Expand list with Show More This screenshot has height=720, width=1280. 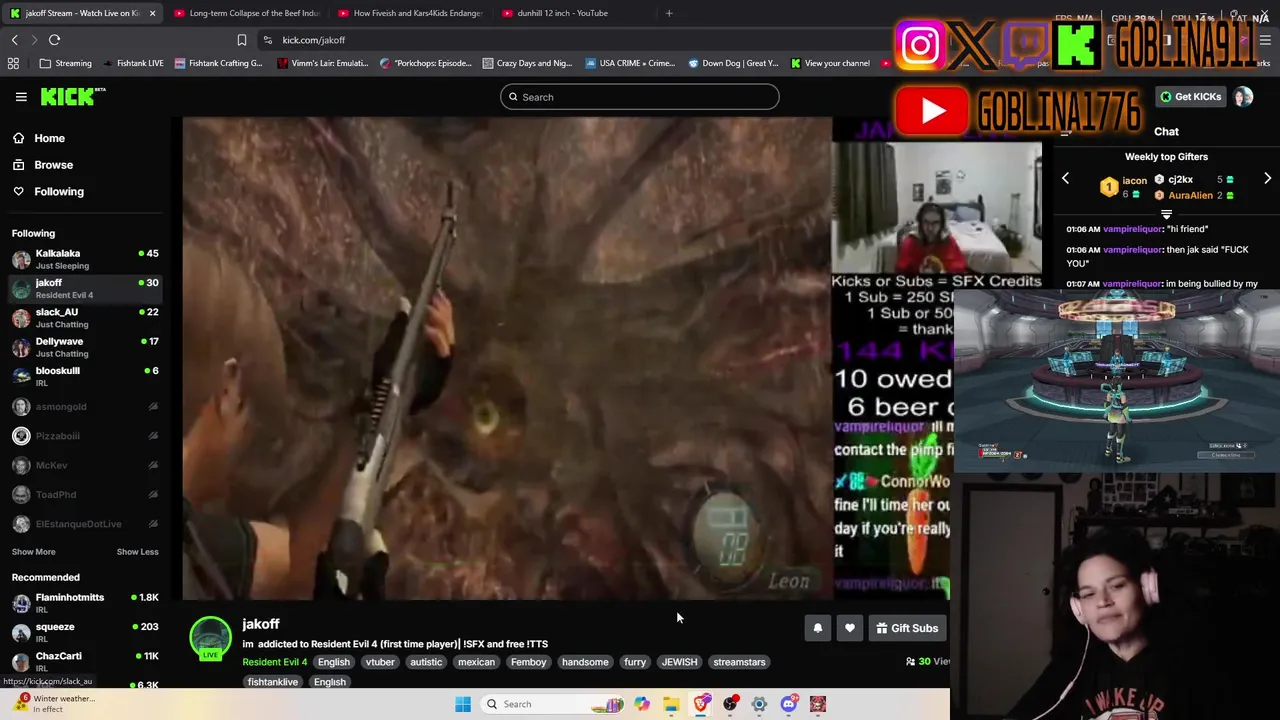(33, 552)
